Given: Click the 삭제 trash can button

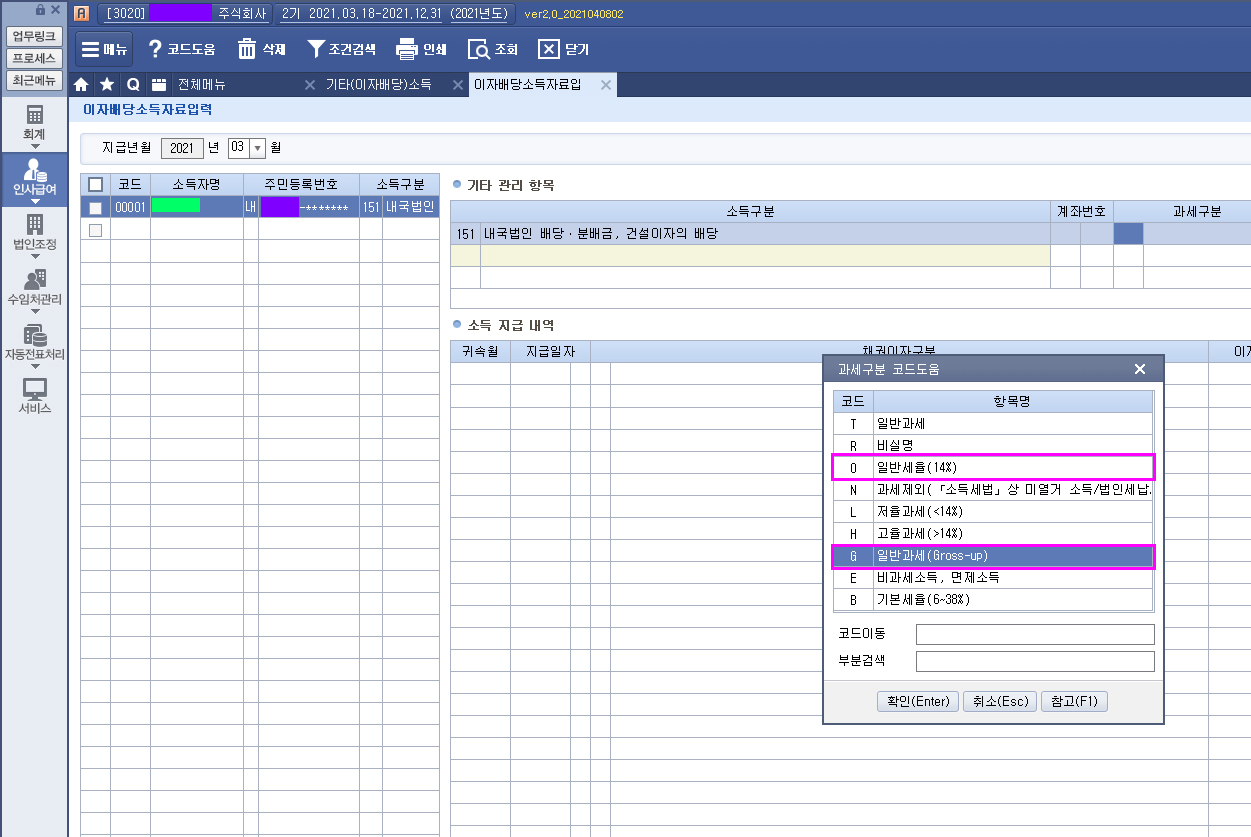Looking at the screenshot, I should [x=262, y=49].
